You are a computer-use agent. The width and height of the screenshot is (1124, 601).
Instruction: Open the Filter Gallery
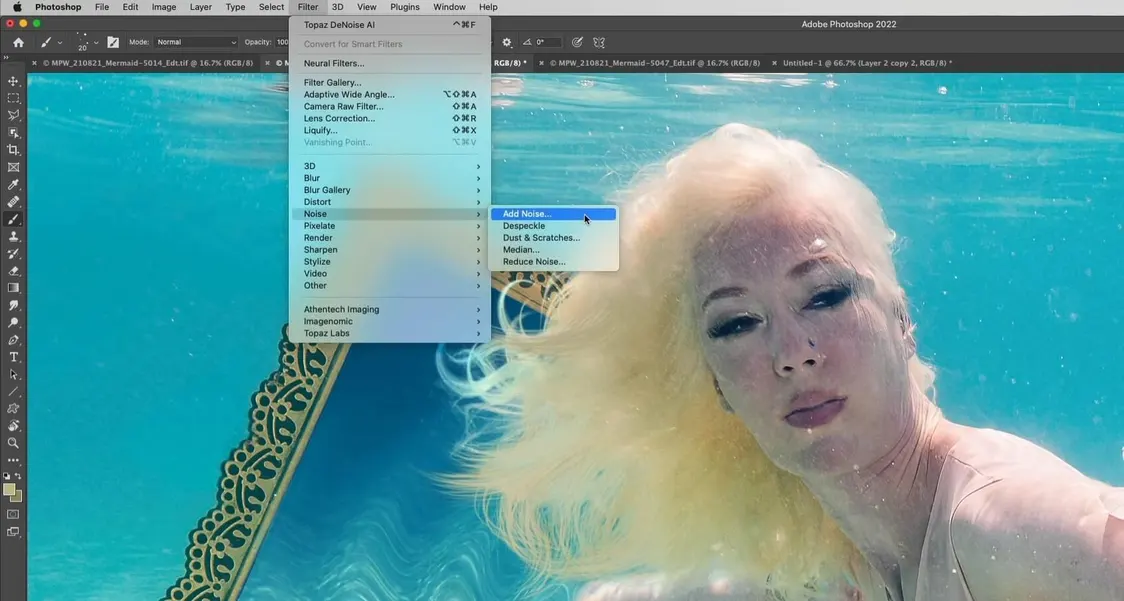point(391,82)
